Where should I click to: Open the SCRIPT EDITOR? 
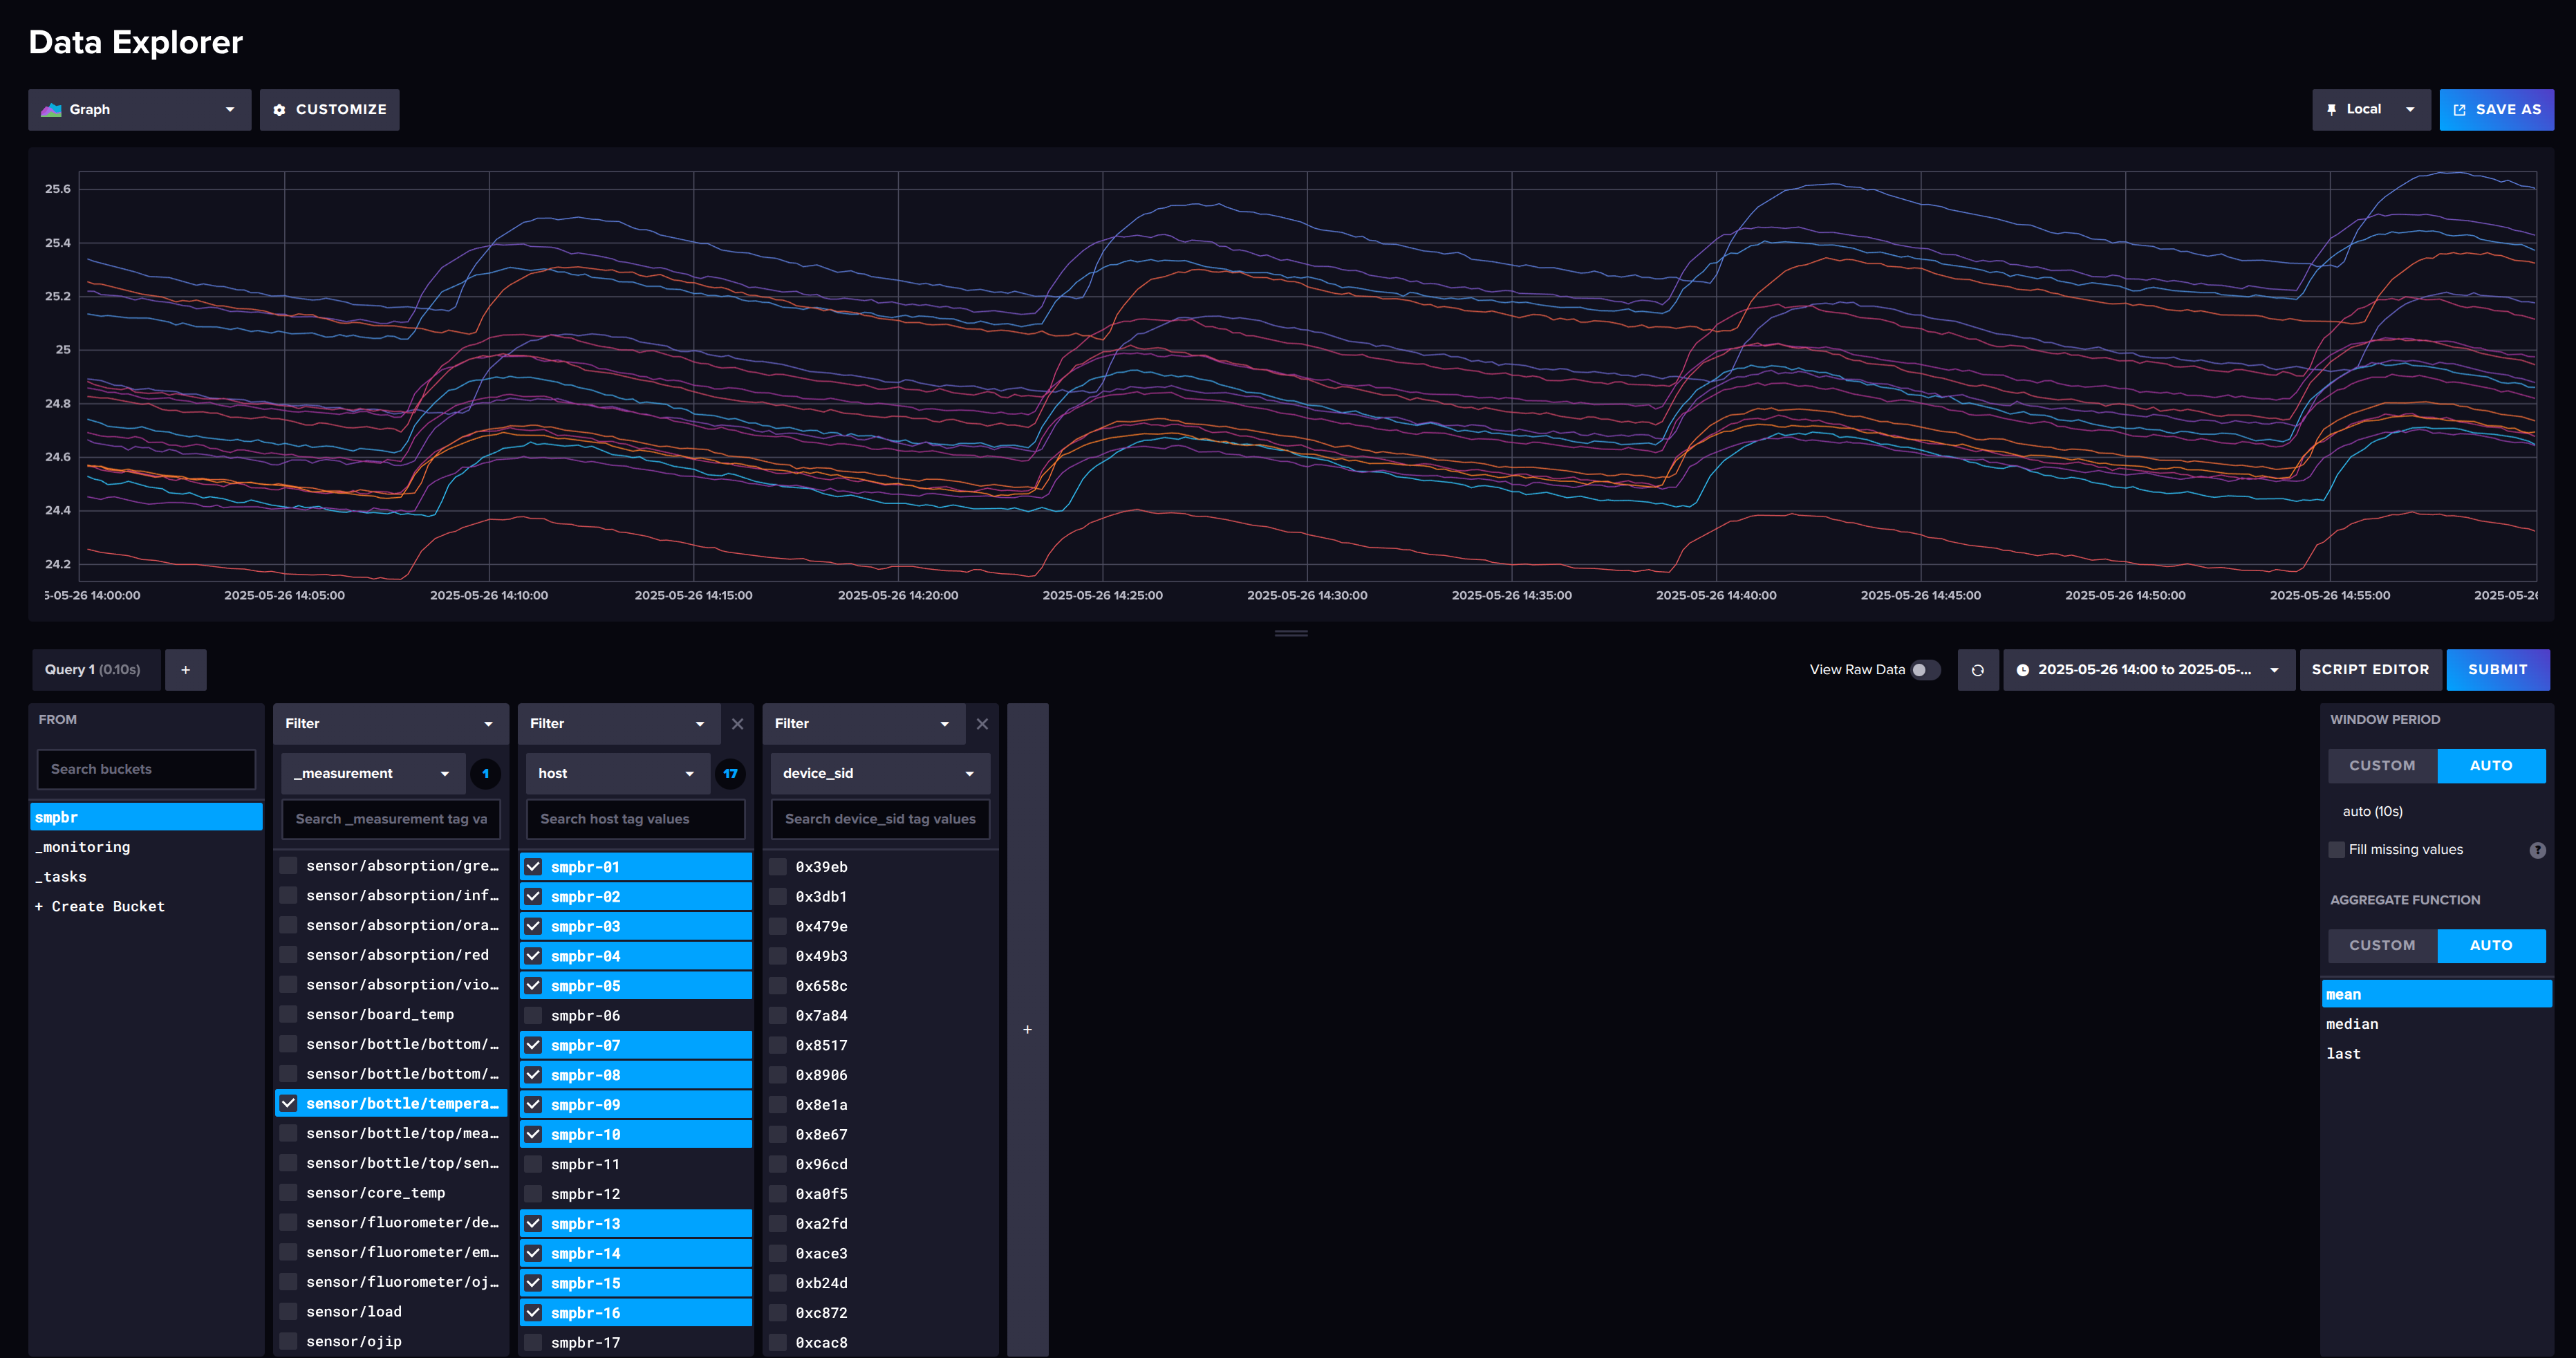click(x=2369, y=670)
